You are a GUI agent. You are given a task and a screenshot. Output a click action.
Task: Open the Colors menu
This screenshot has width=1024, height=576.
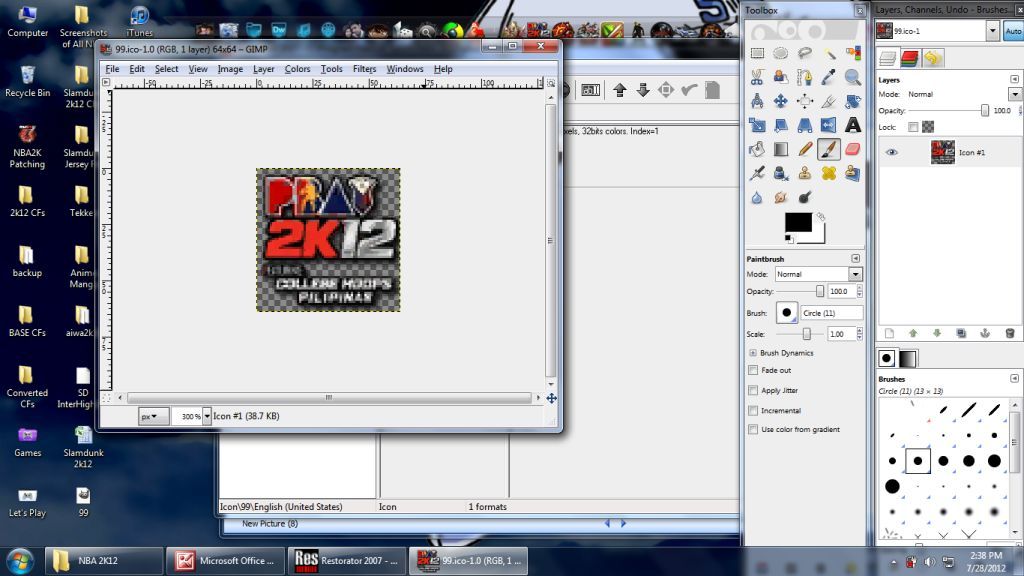coord(297,69)
